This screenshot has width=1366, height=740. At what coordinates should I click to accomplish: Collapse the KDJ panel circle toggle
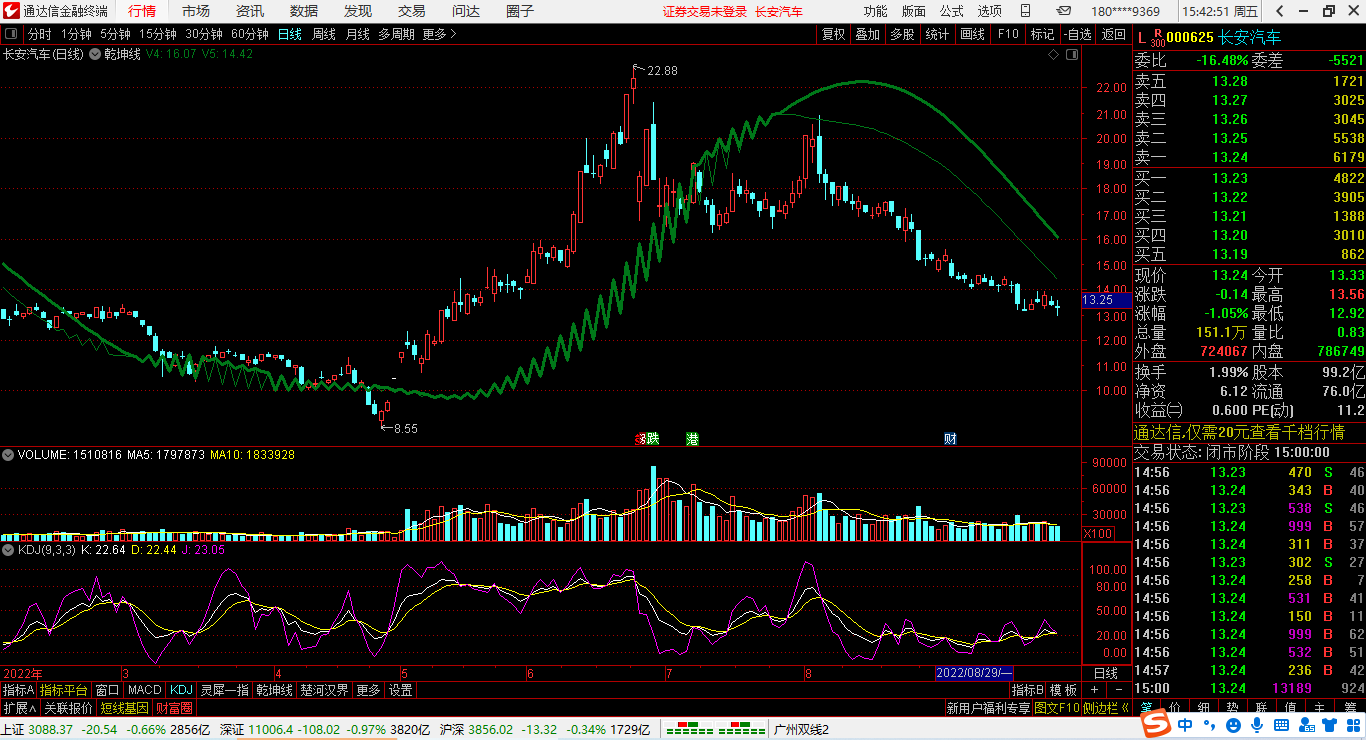click(x=8, y=549)
